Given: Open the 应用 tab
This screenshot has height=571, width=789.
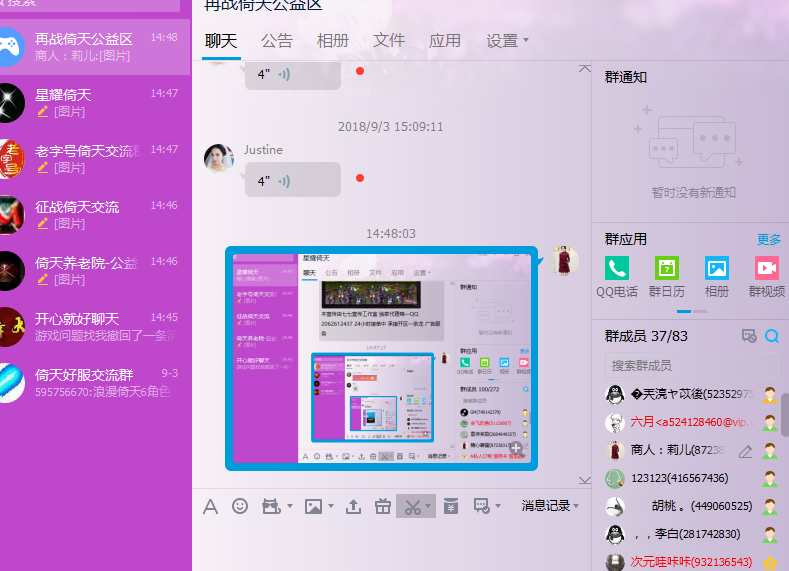Looking at the screenshot, I should point(445,41).
